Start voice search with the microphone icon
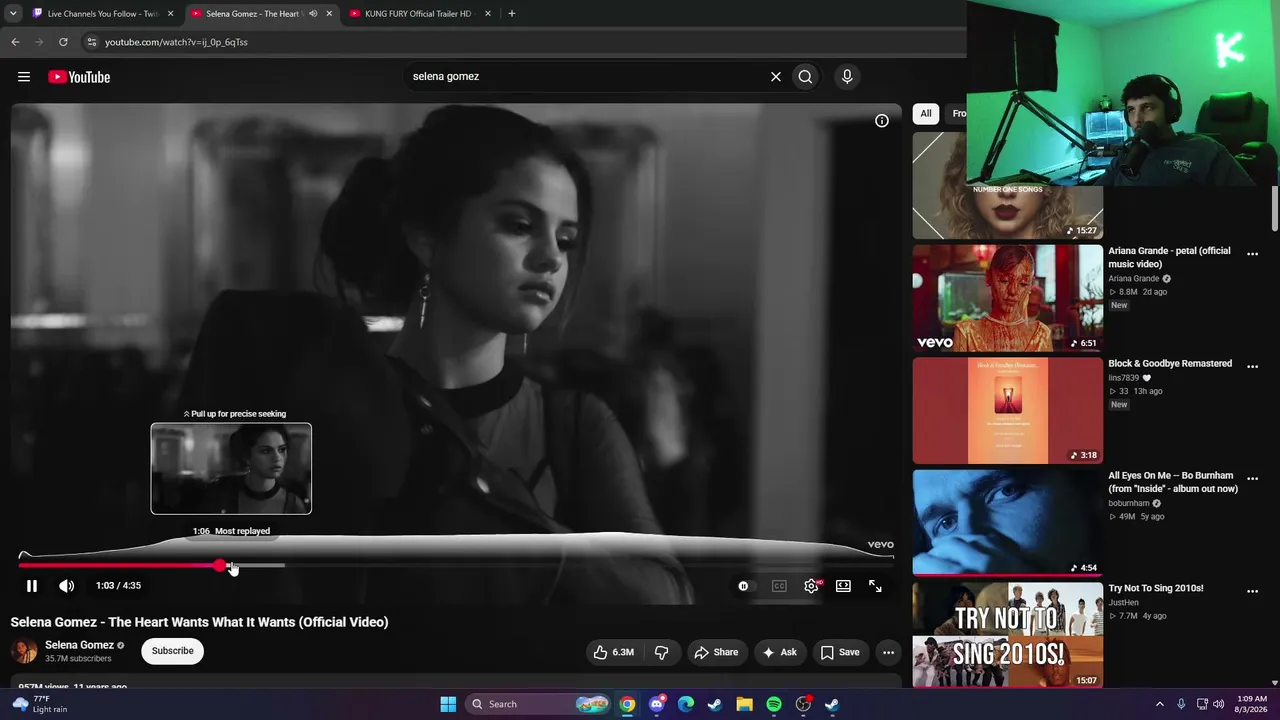This screenshot has width=1280, height=720. coord(847,76)
